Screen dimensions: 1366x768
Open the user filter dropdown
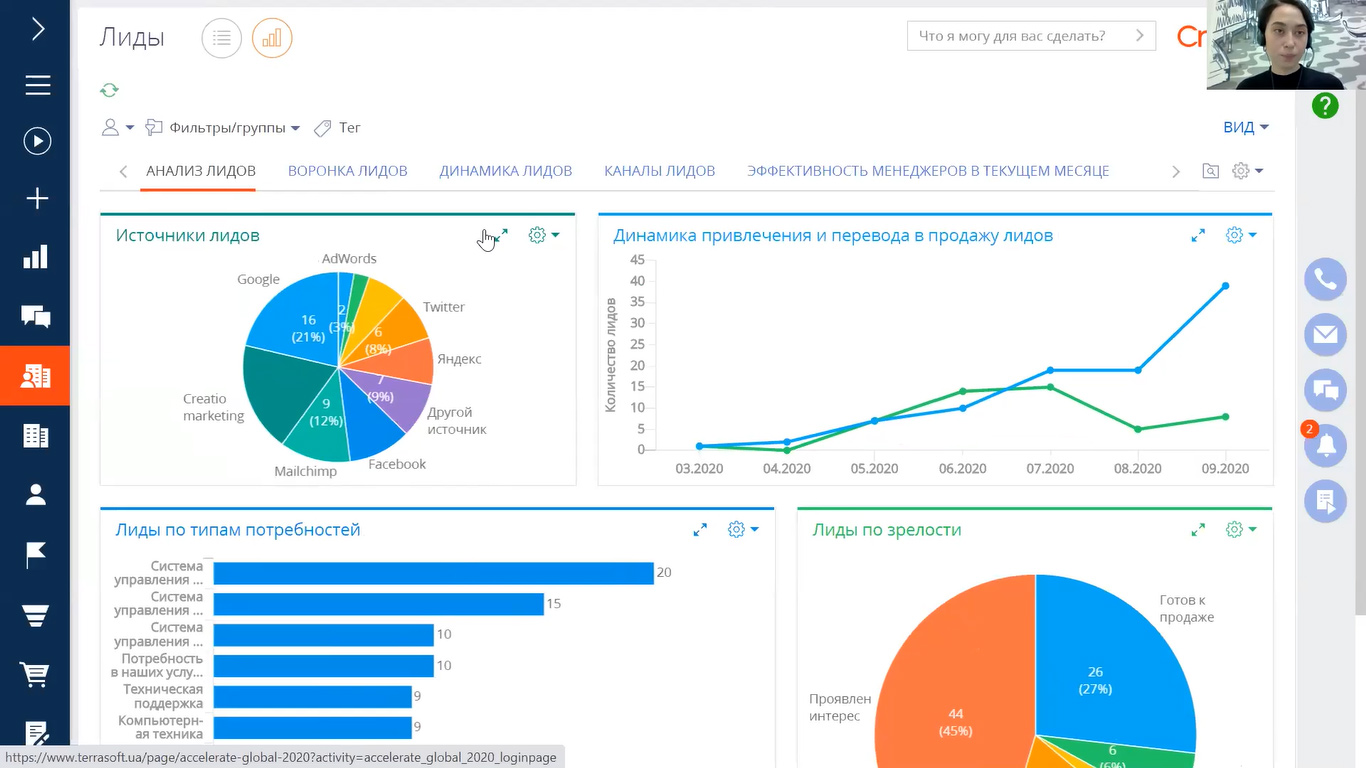118,127
